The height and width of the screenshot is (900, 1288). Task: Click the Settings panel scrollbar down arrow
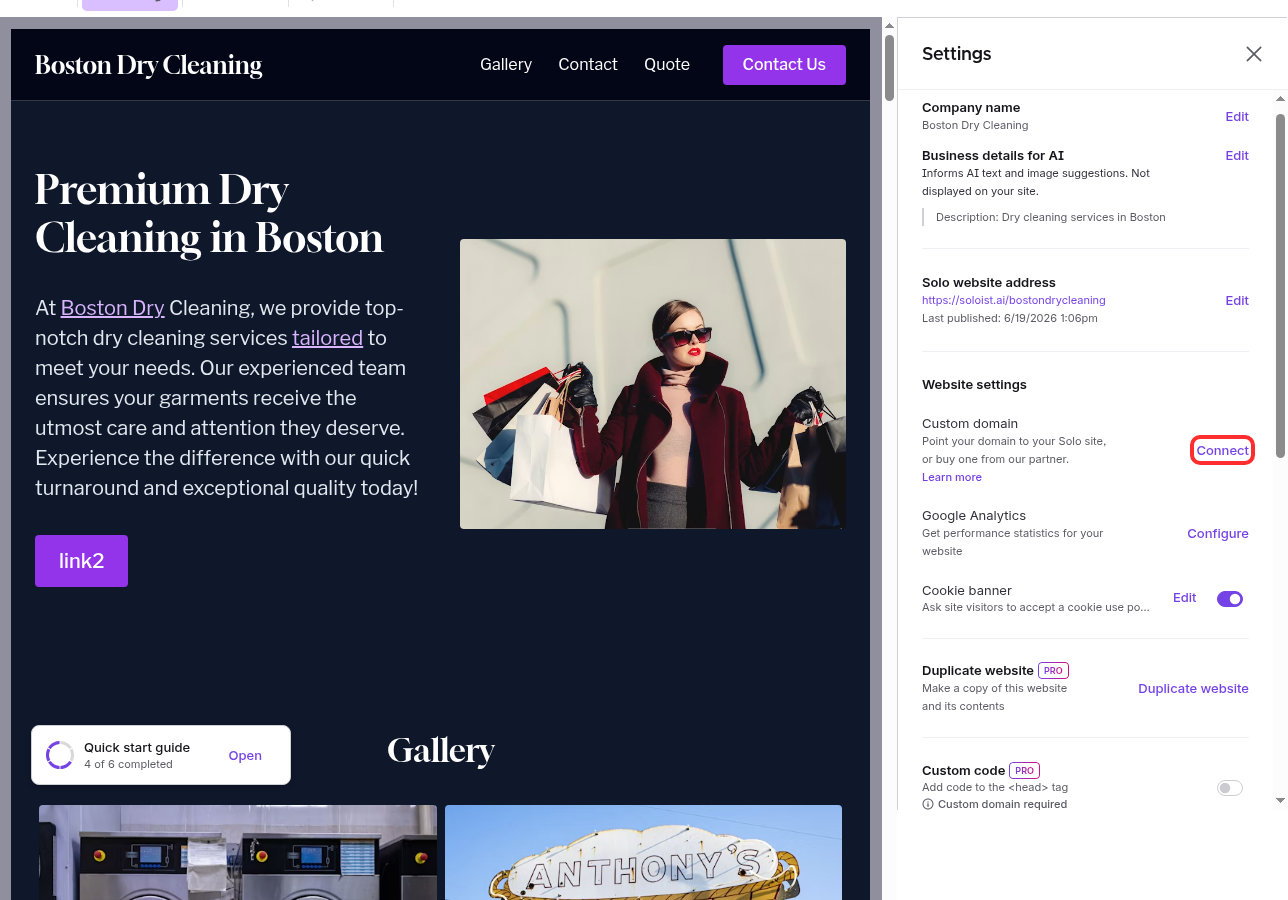(1280, 800)
